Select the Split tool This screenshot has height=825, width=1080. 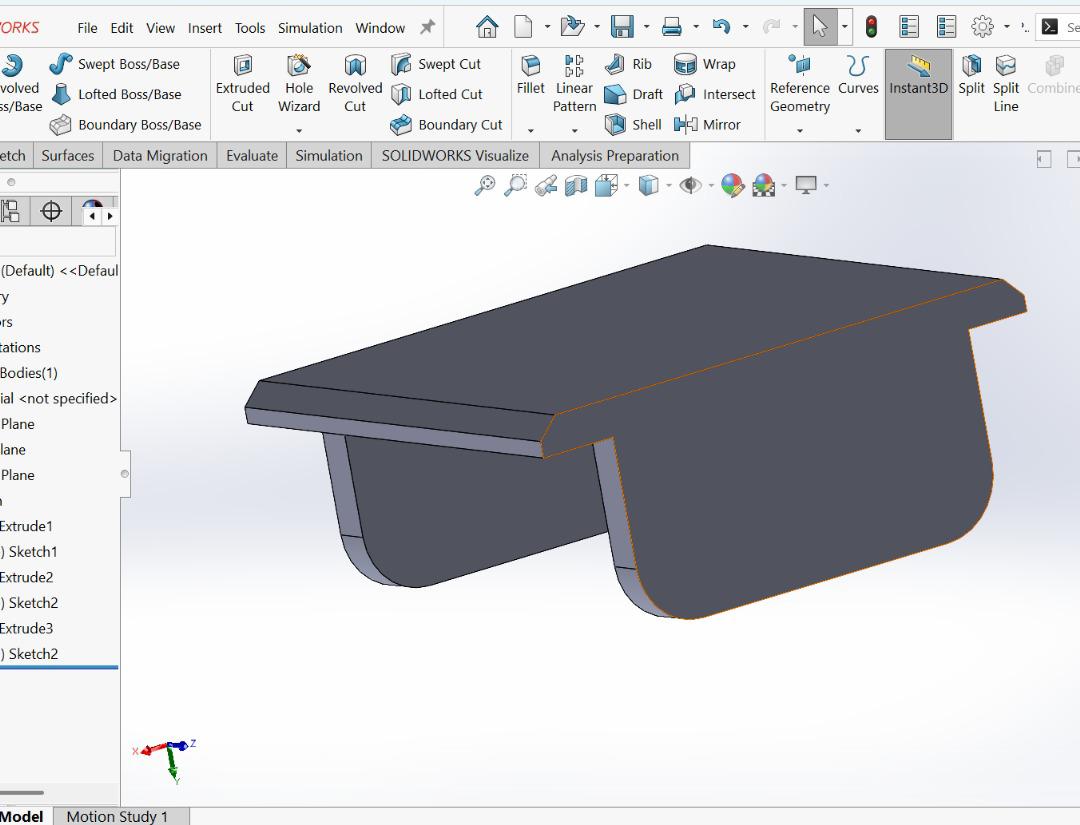click(971, 76)
